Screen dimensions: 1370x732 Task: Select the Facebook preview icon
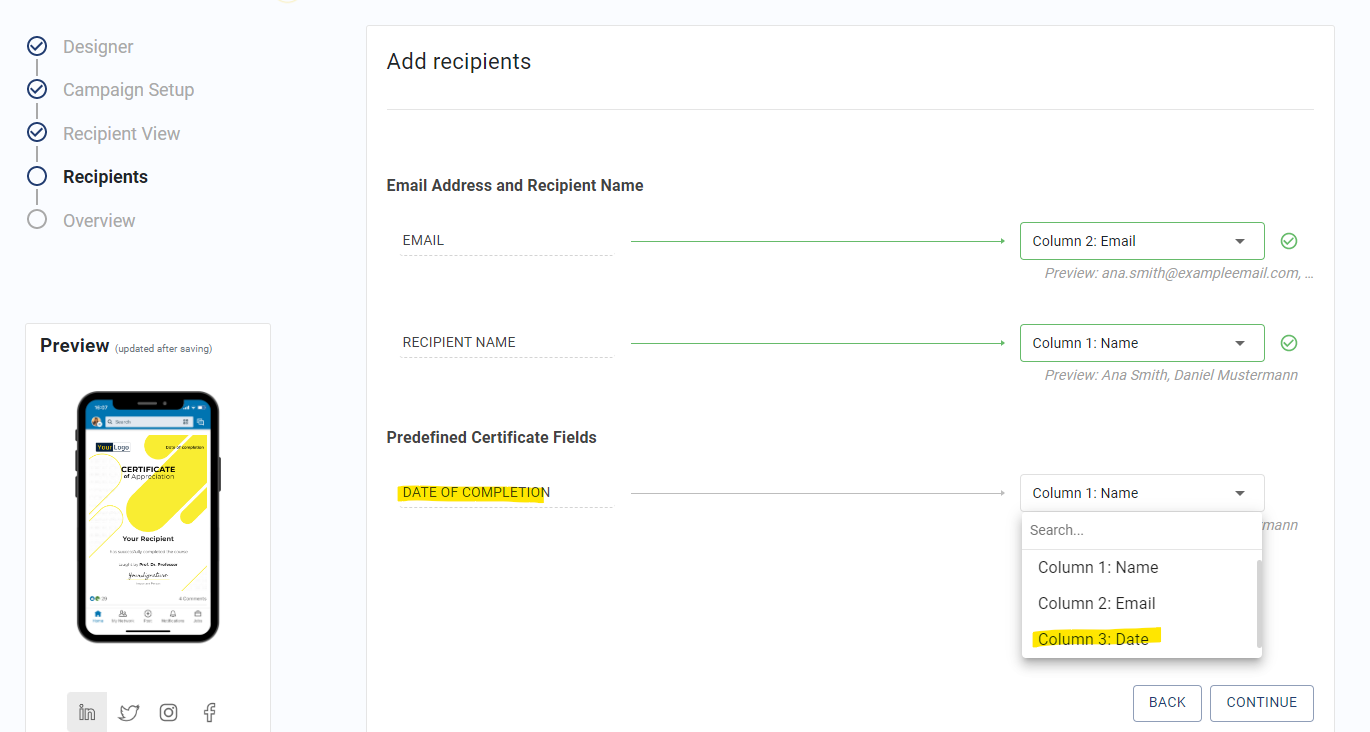(210, 712)
